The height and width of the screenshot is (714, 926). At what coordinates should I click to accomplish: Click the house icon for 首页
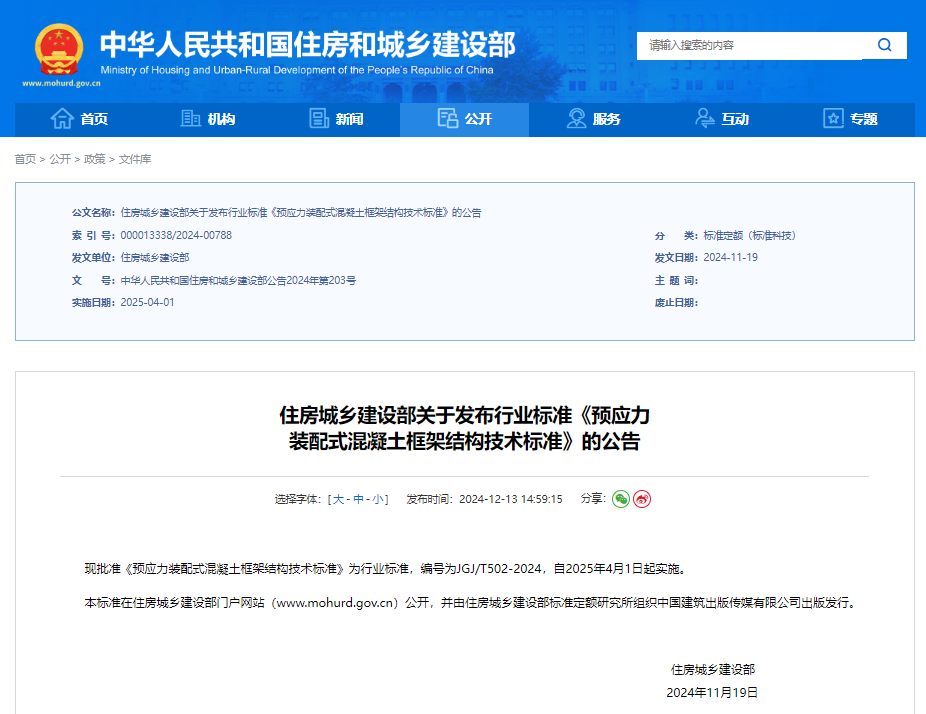tap(62, 119)
